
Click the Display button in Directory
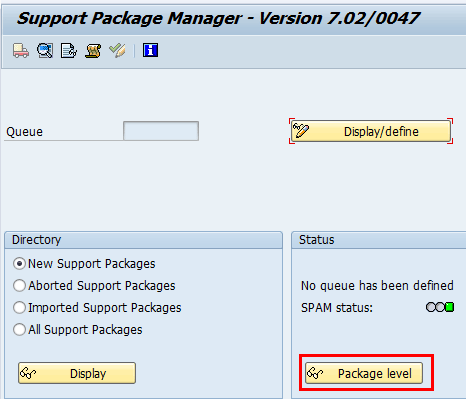click(77, 373)
